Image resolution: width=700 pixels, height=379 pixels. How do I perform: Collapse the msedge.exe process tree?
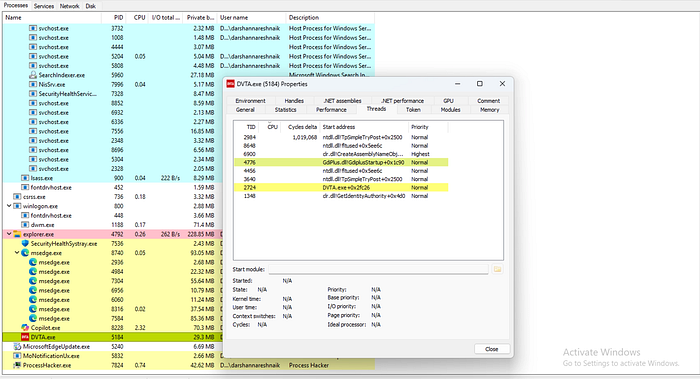[17, 253]
